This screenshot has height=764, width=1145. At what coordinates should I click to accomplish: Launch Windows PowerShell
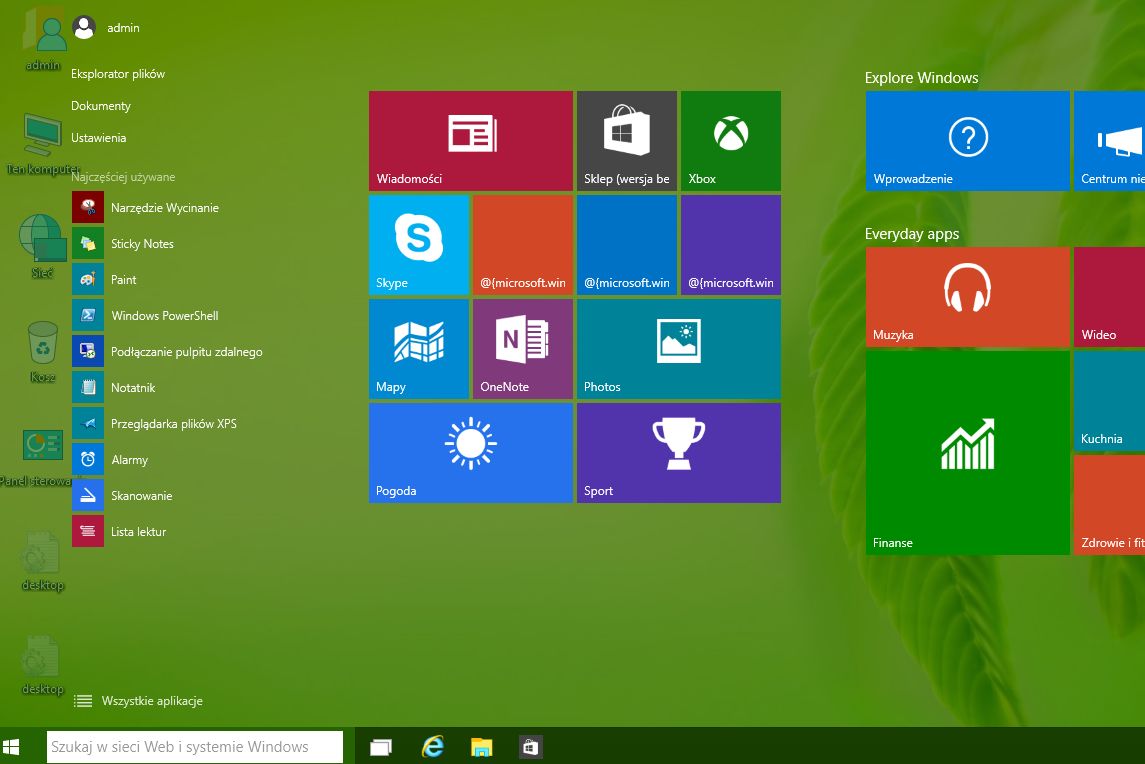point(164,316)
